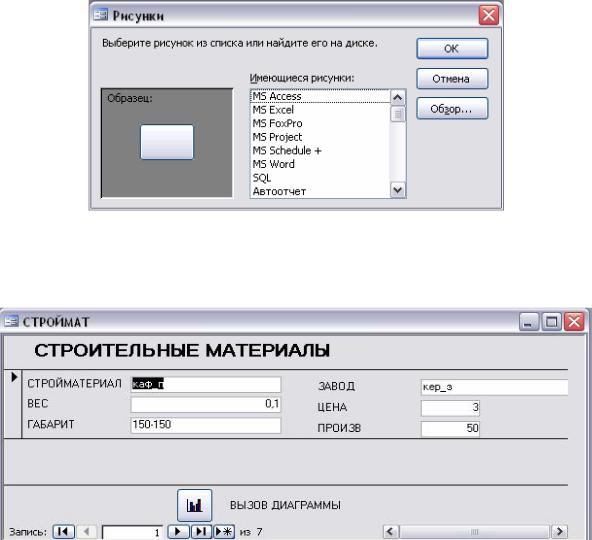Click the ЦЕНА label
Viewport: 592px width, 540px height.
(x=332, y=407)
